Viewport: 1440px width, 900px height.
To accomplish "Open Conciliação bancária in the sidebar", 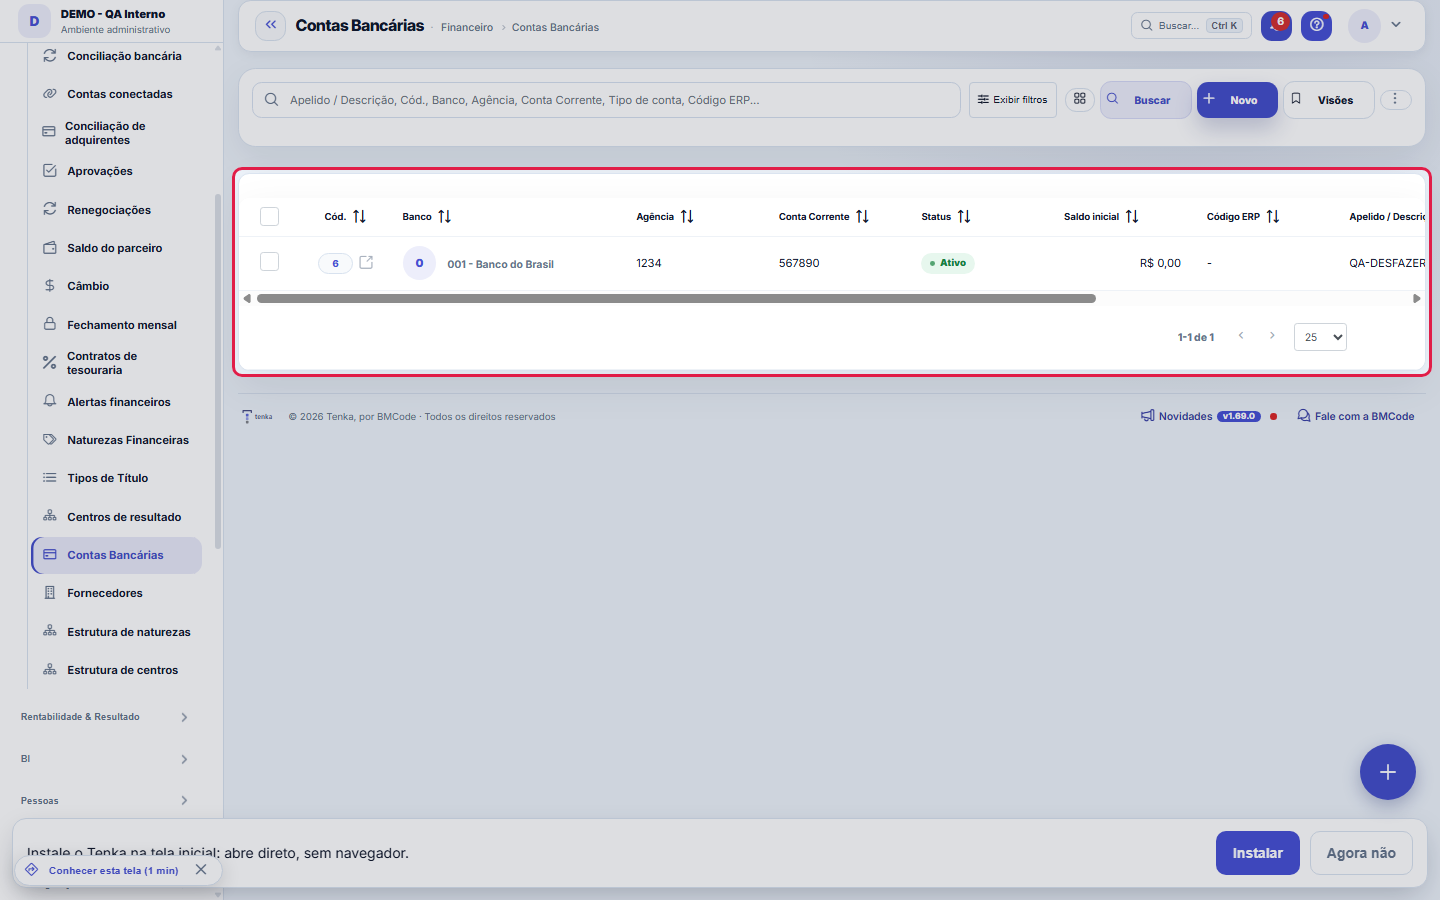I will coord(116,56).
